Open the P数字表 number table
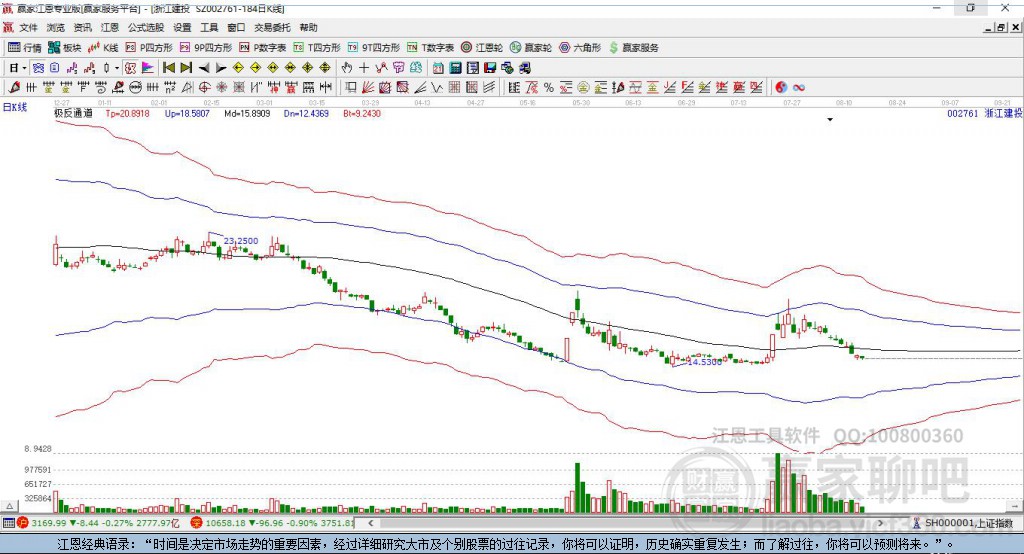 click(x=262, y=48)
